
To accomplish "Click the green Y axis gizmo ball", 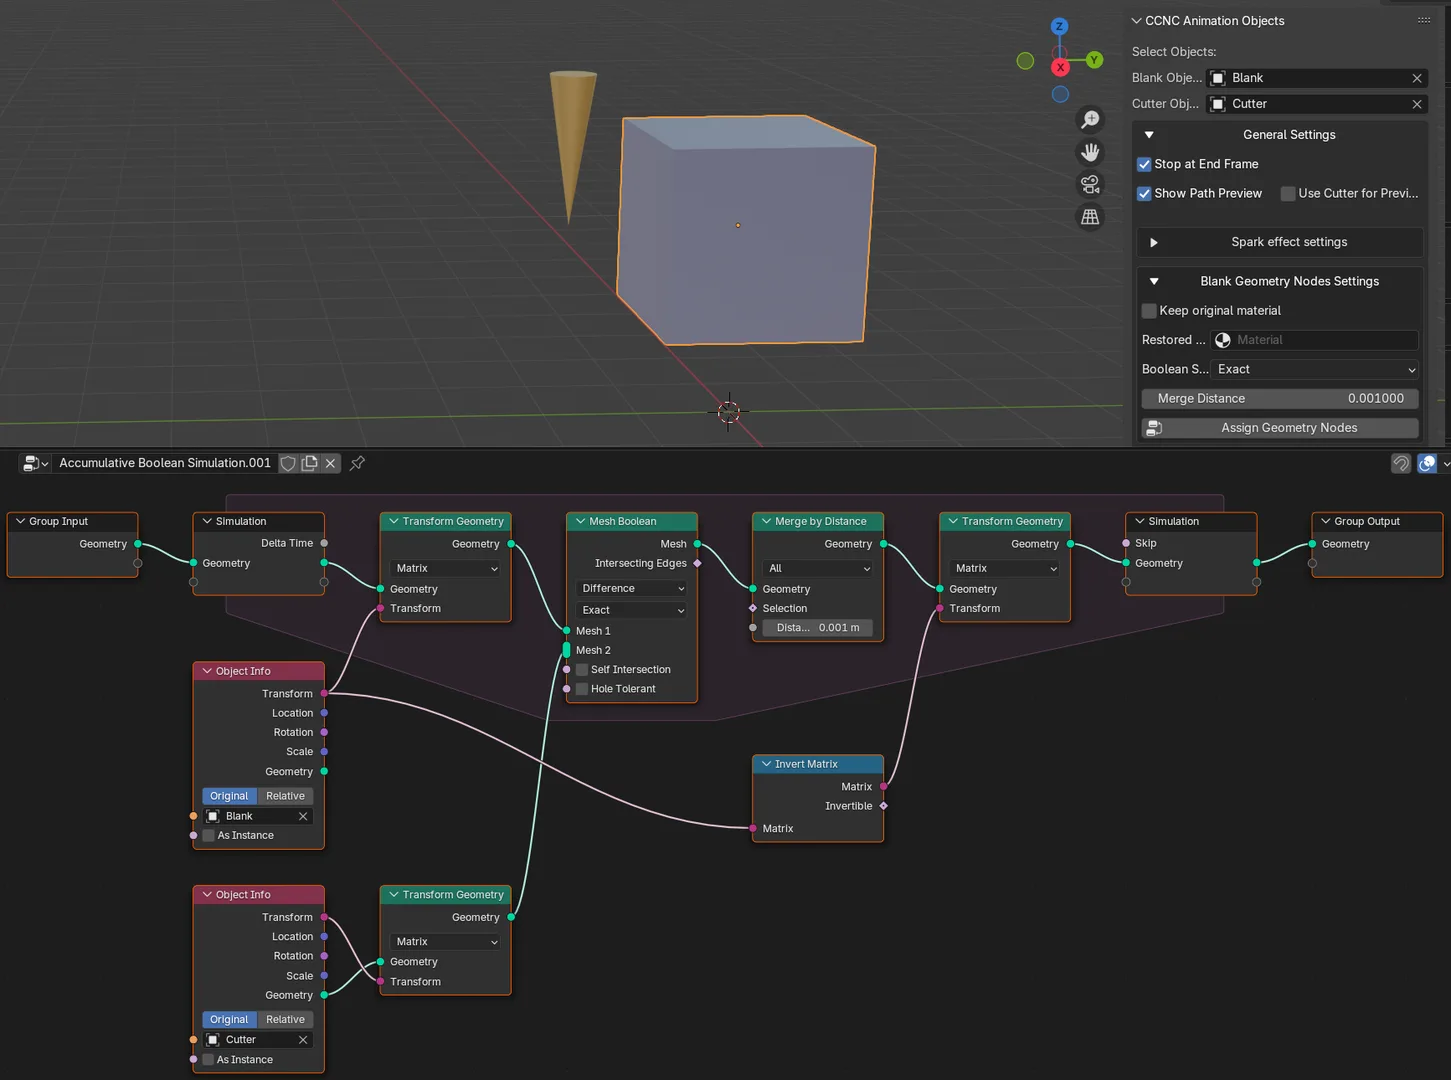I will 1094,60.
